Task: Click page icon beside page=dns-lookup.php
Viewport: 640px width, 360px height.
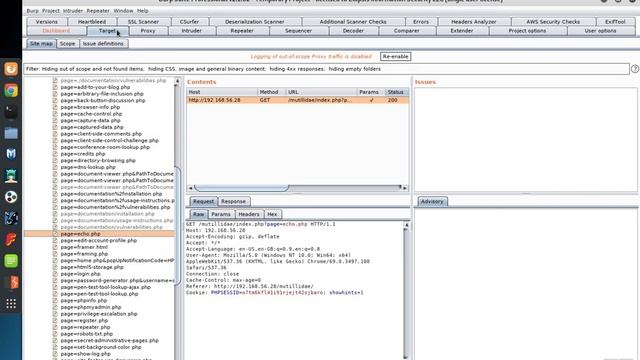Action: [x=55, y=167]
